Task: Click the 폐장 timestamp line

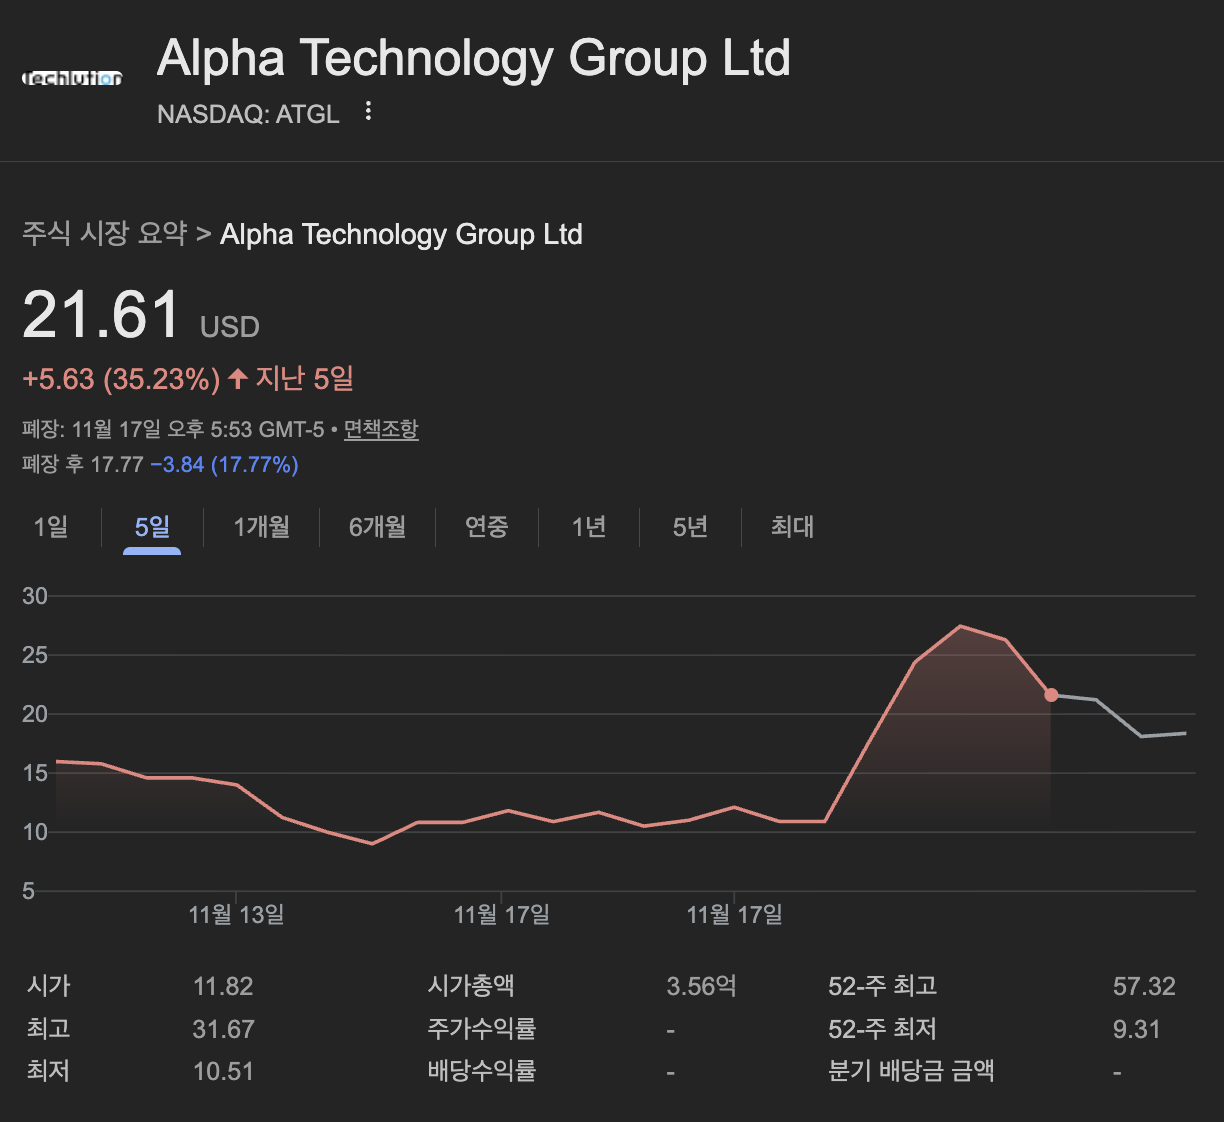Action: 173,430
